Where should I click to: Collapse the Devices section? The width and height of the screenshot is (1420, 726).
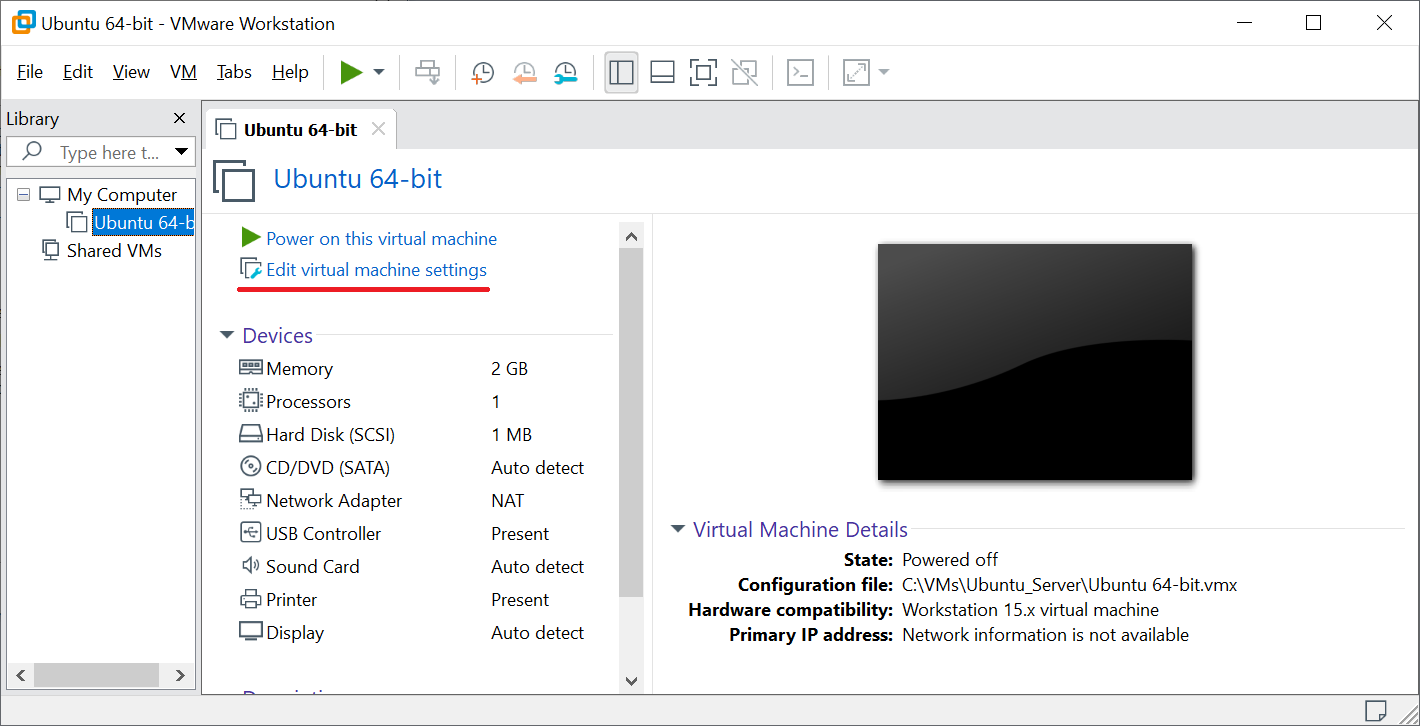[x=227, y=336]
